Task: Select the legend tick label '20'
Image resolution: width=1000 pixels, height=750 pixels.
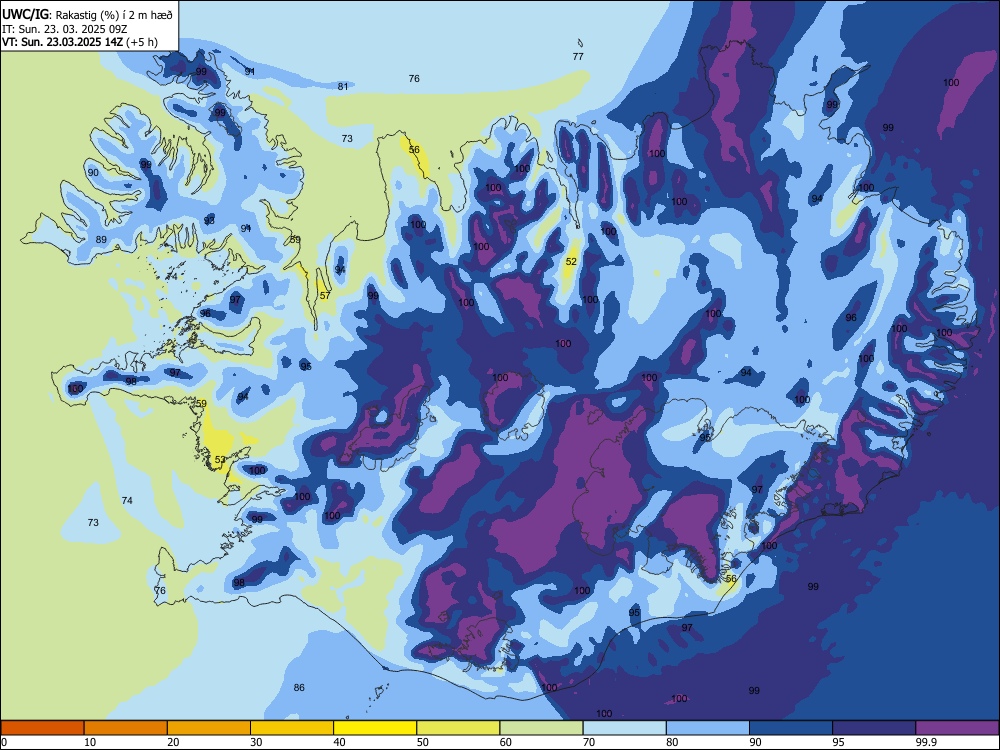Action: 173,742
